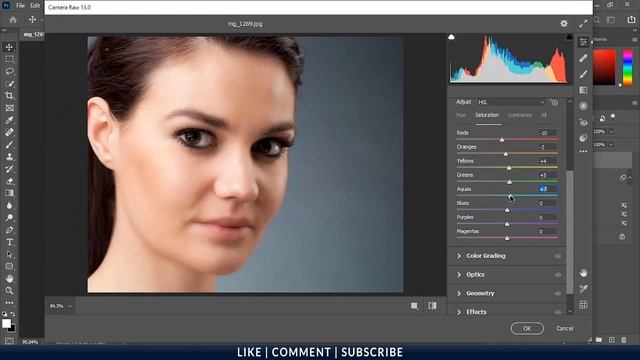Select the Radial Filter in Camera Raw
Viewport: 640px width, 360px height.
click(583, 106)
